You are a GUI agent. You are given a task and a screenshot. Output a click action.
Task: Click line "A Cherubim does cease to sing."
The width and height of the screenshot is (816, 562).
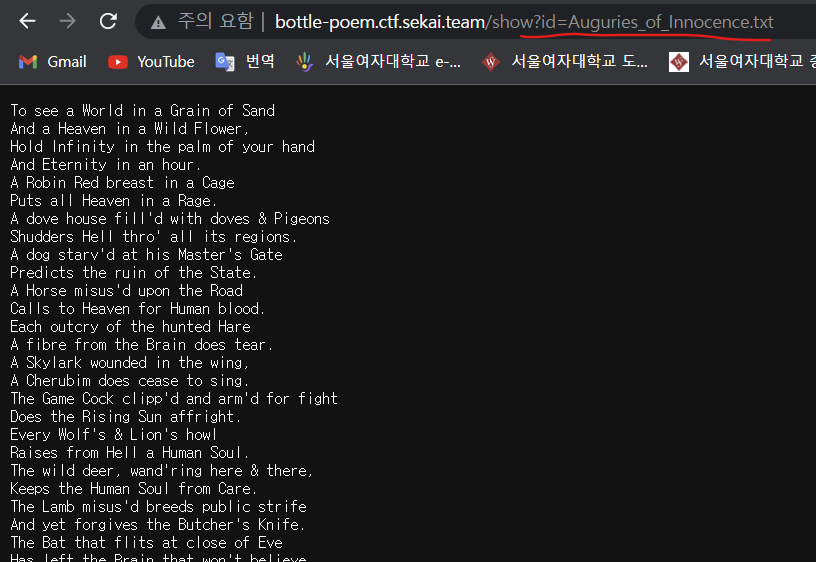click(130, 380)
